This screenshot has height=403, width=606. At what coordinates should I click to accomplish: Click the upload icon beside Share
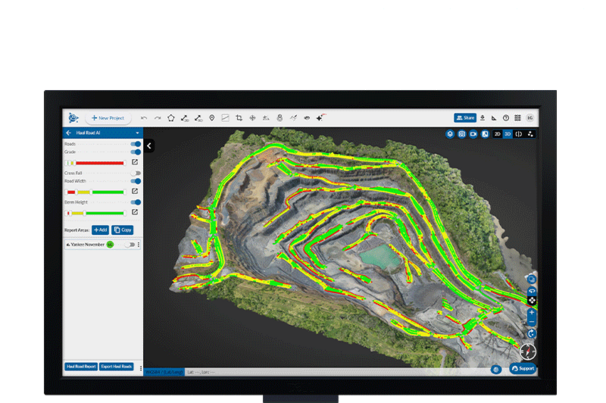[482, 118]
